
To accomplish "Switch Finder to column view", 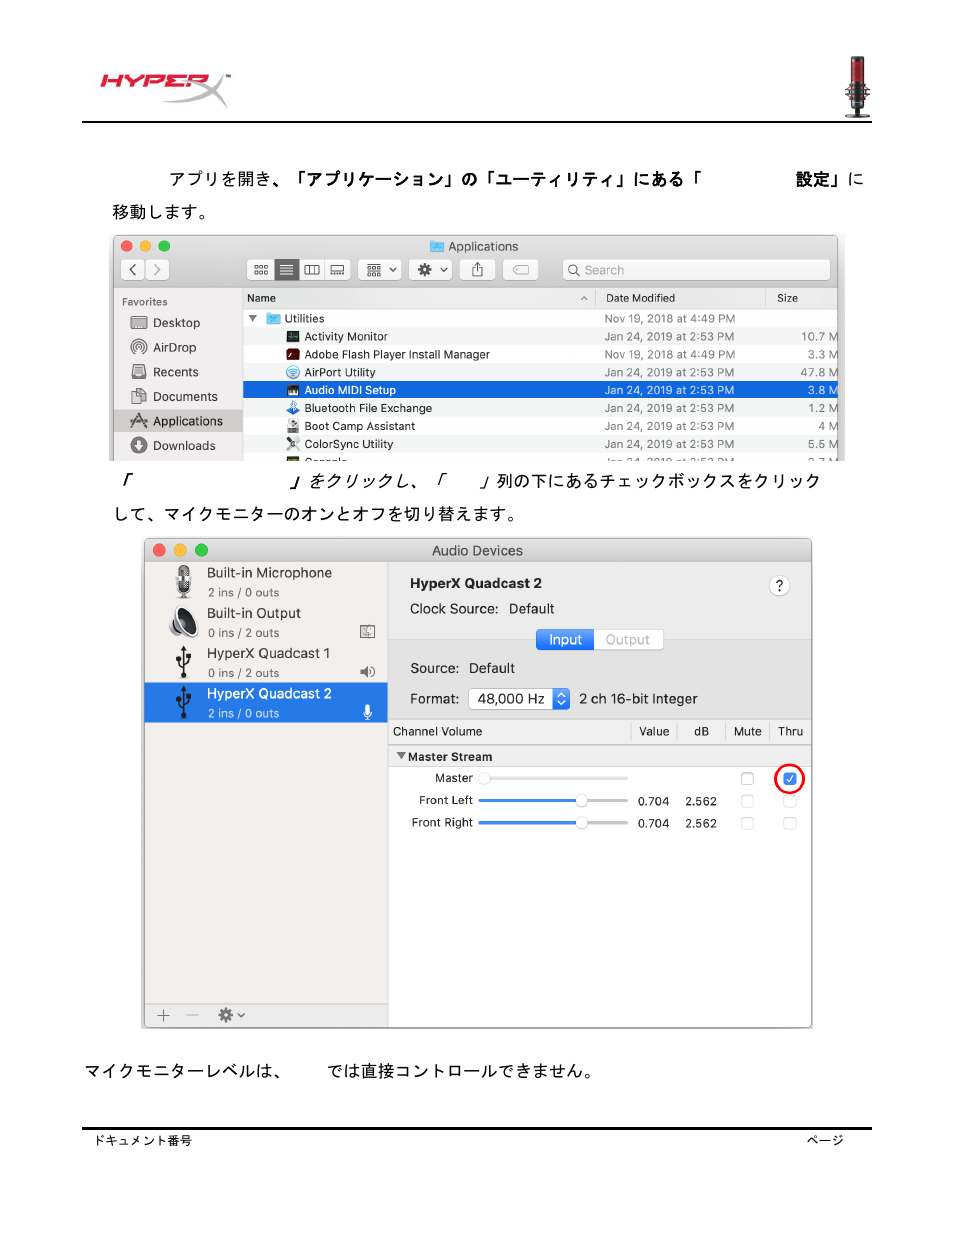I will [x=312, y=270].
